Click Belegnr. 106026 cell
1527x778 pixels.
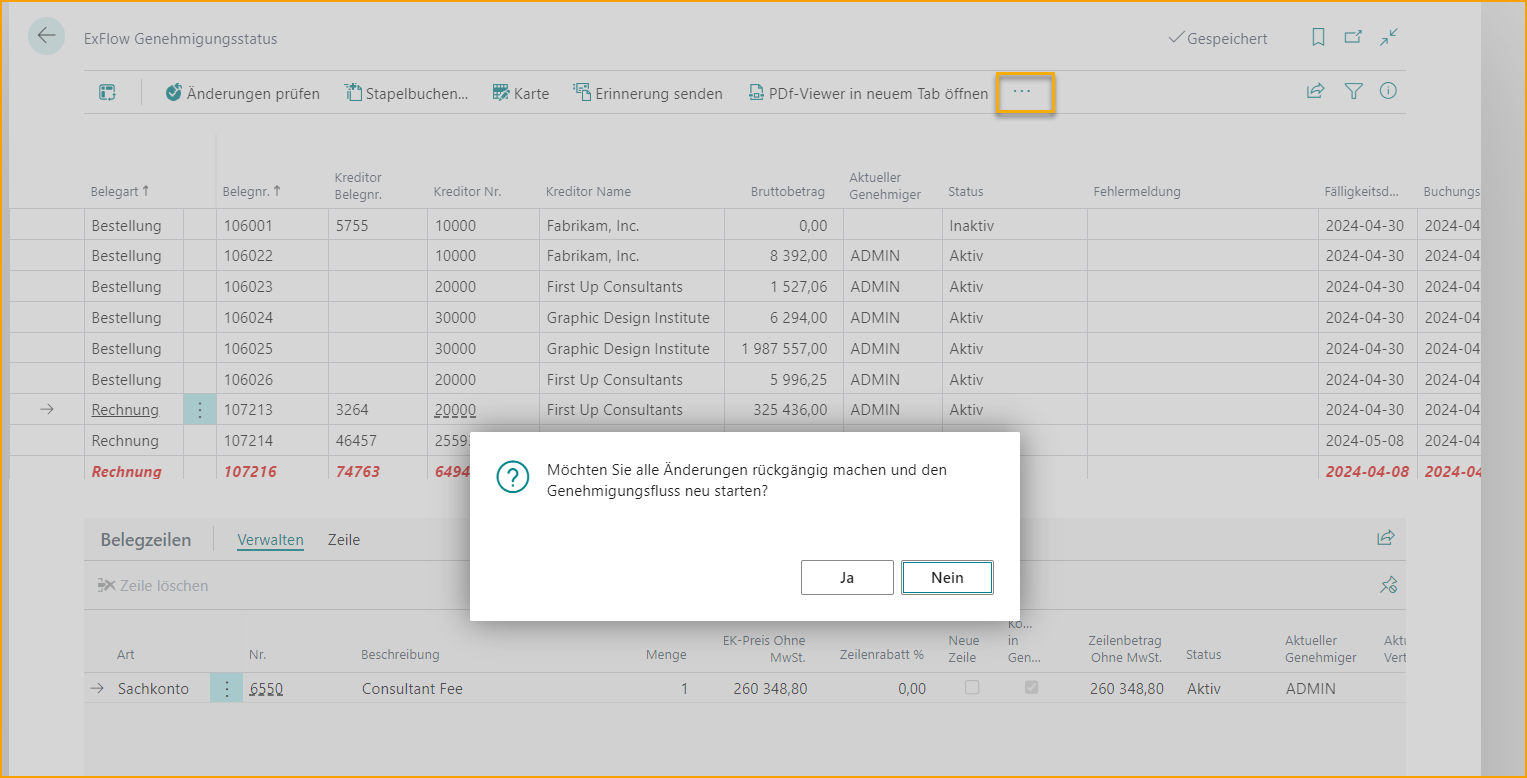click(272, 380)
